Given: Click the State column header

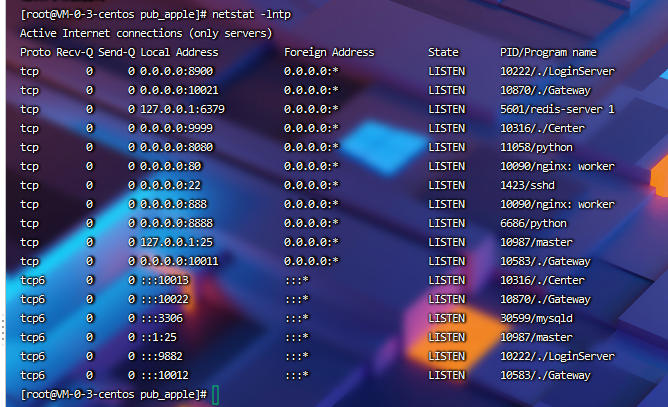Looking at the screenshot, I should click(x=444, y=52).
